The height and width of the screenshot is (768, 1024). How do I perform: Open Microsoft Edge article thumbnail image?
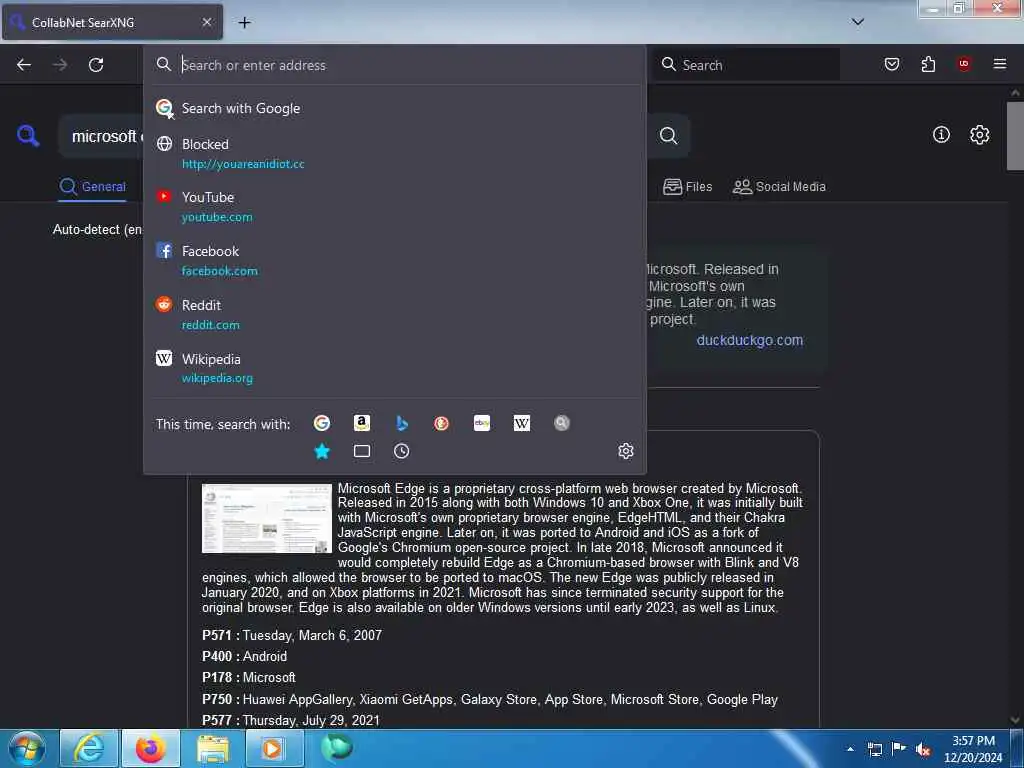coord(266,519)
